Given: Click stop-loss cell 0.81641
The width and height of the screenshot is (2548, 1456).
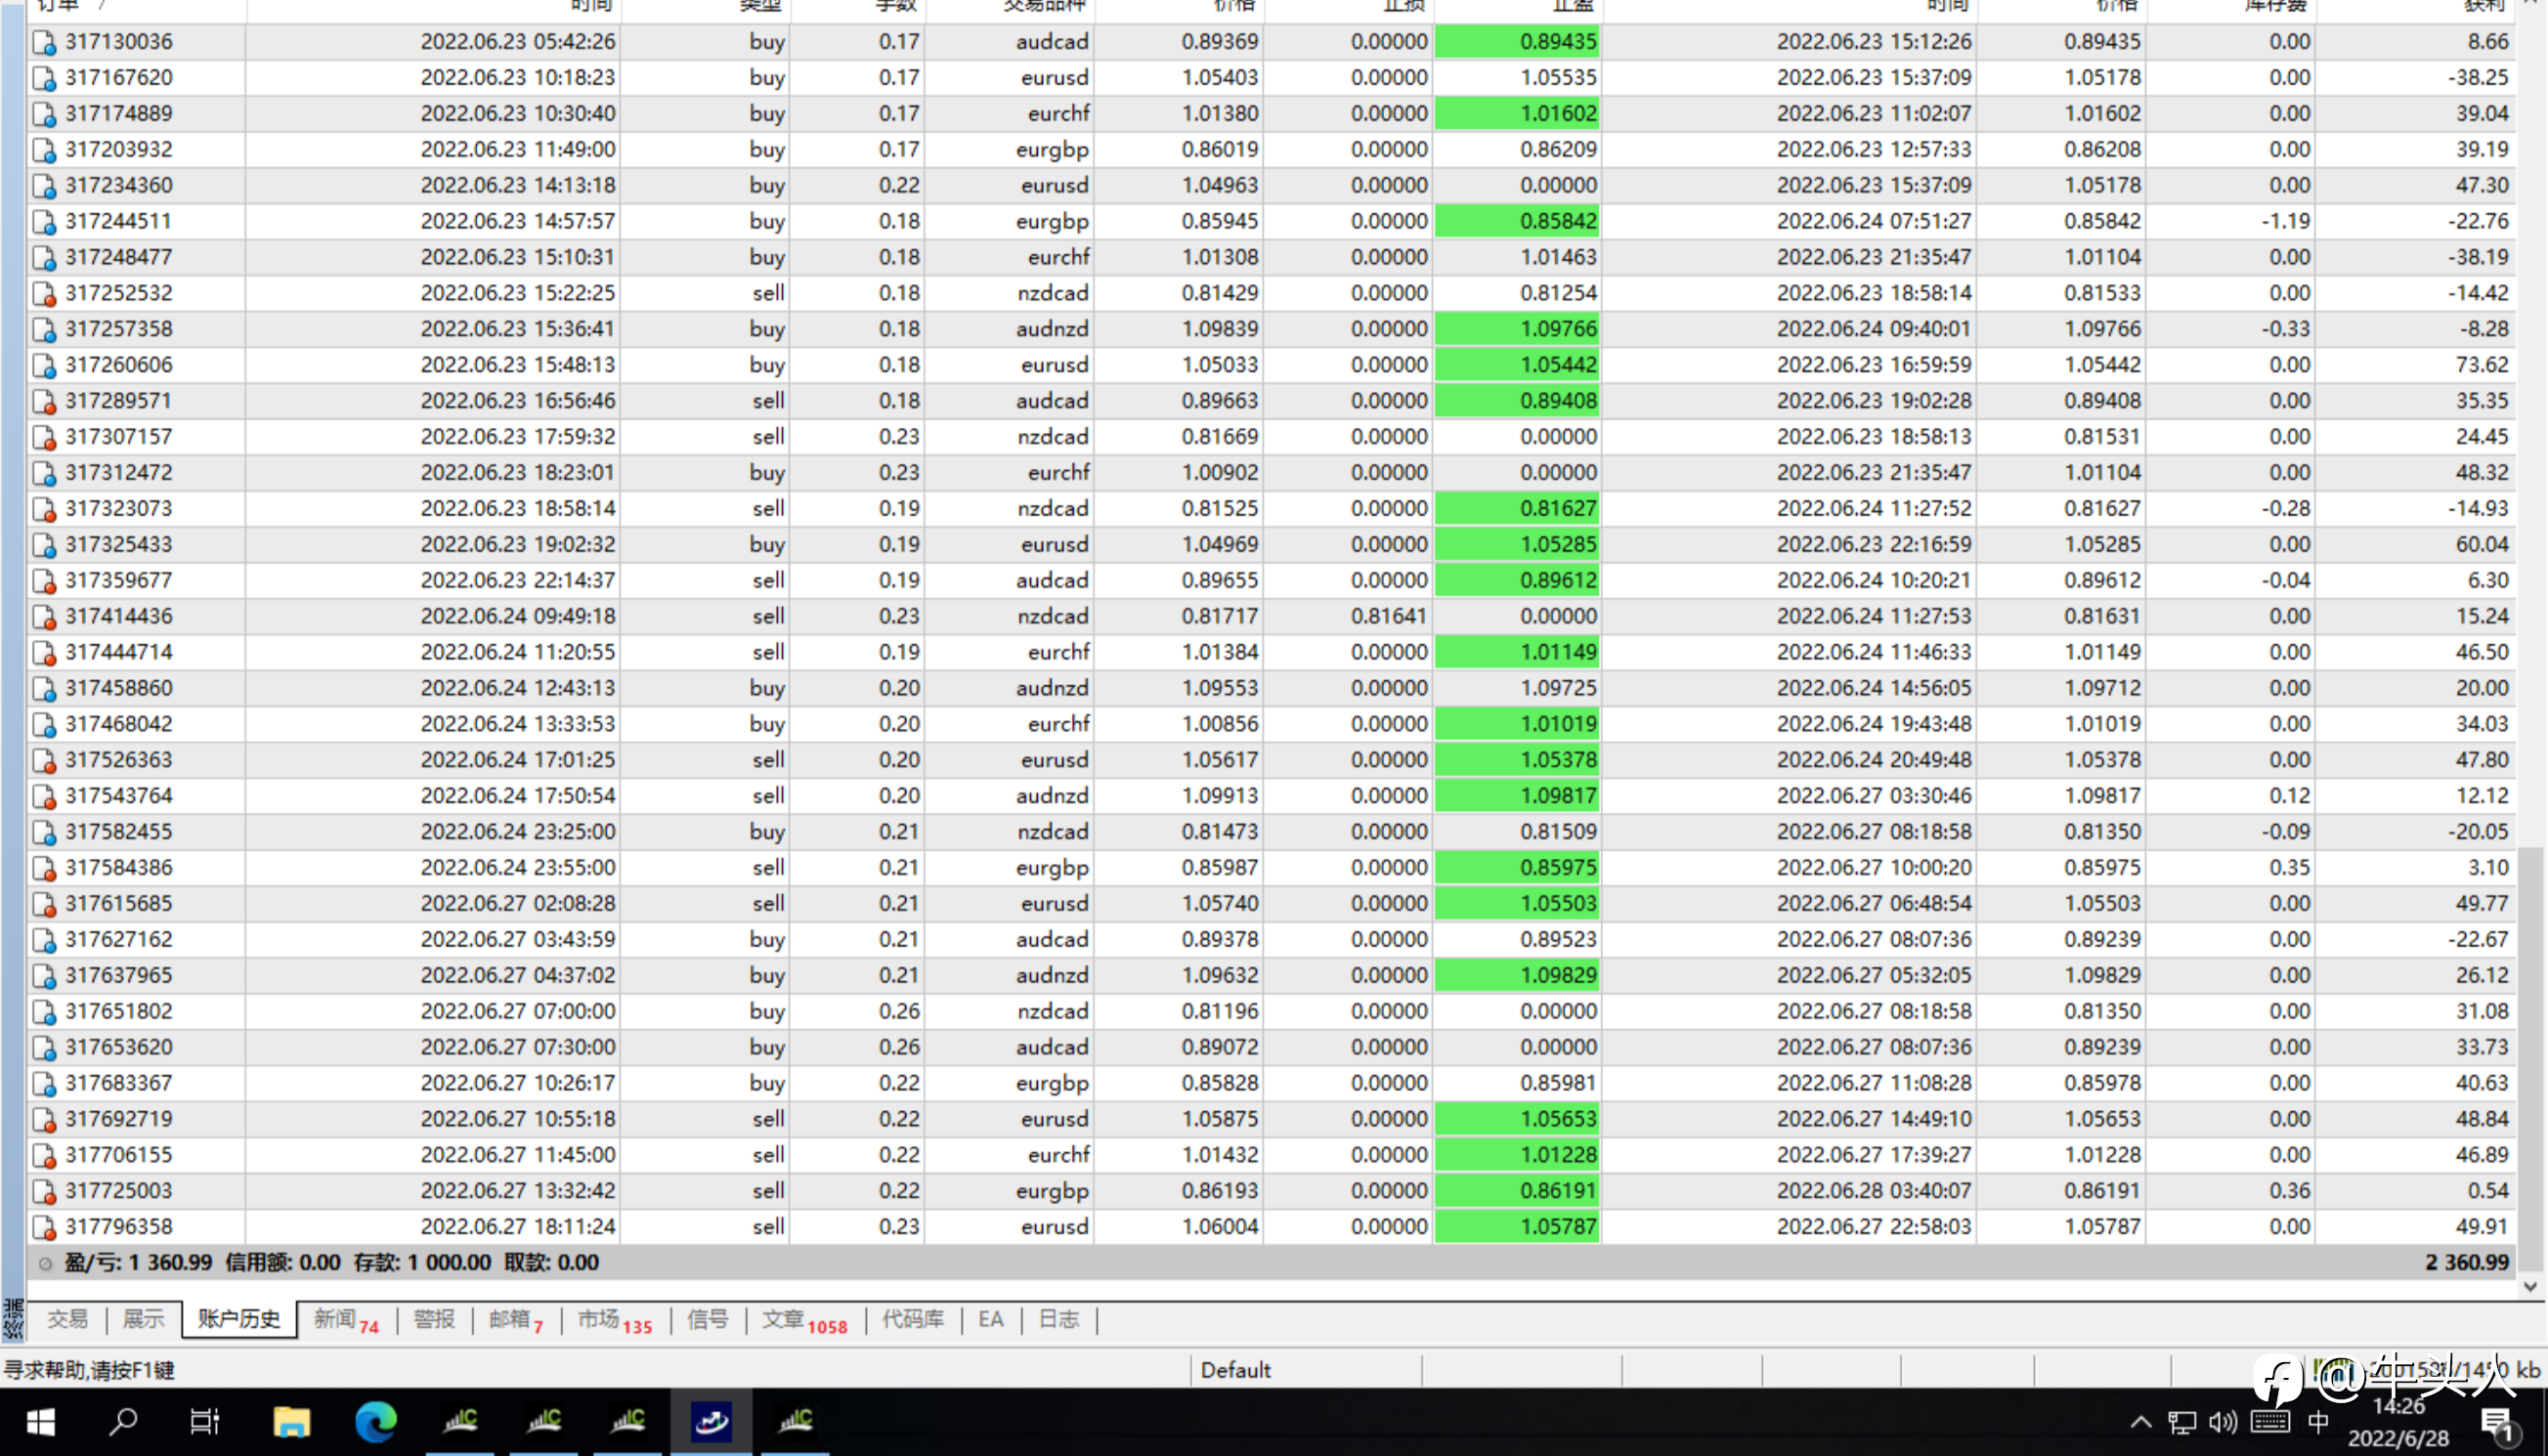Looking at the screenshot, I should point(1389,617).
